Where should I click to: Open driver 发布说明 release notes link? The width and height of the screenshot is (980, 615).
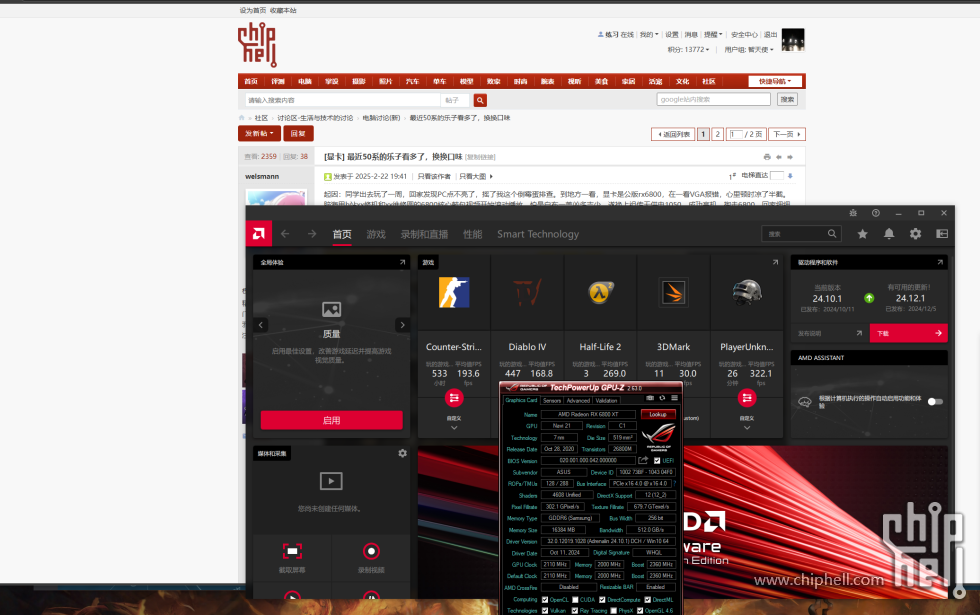pyautogui.click(x=829, y=333)
